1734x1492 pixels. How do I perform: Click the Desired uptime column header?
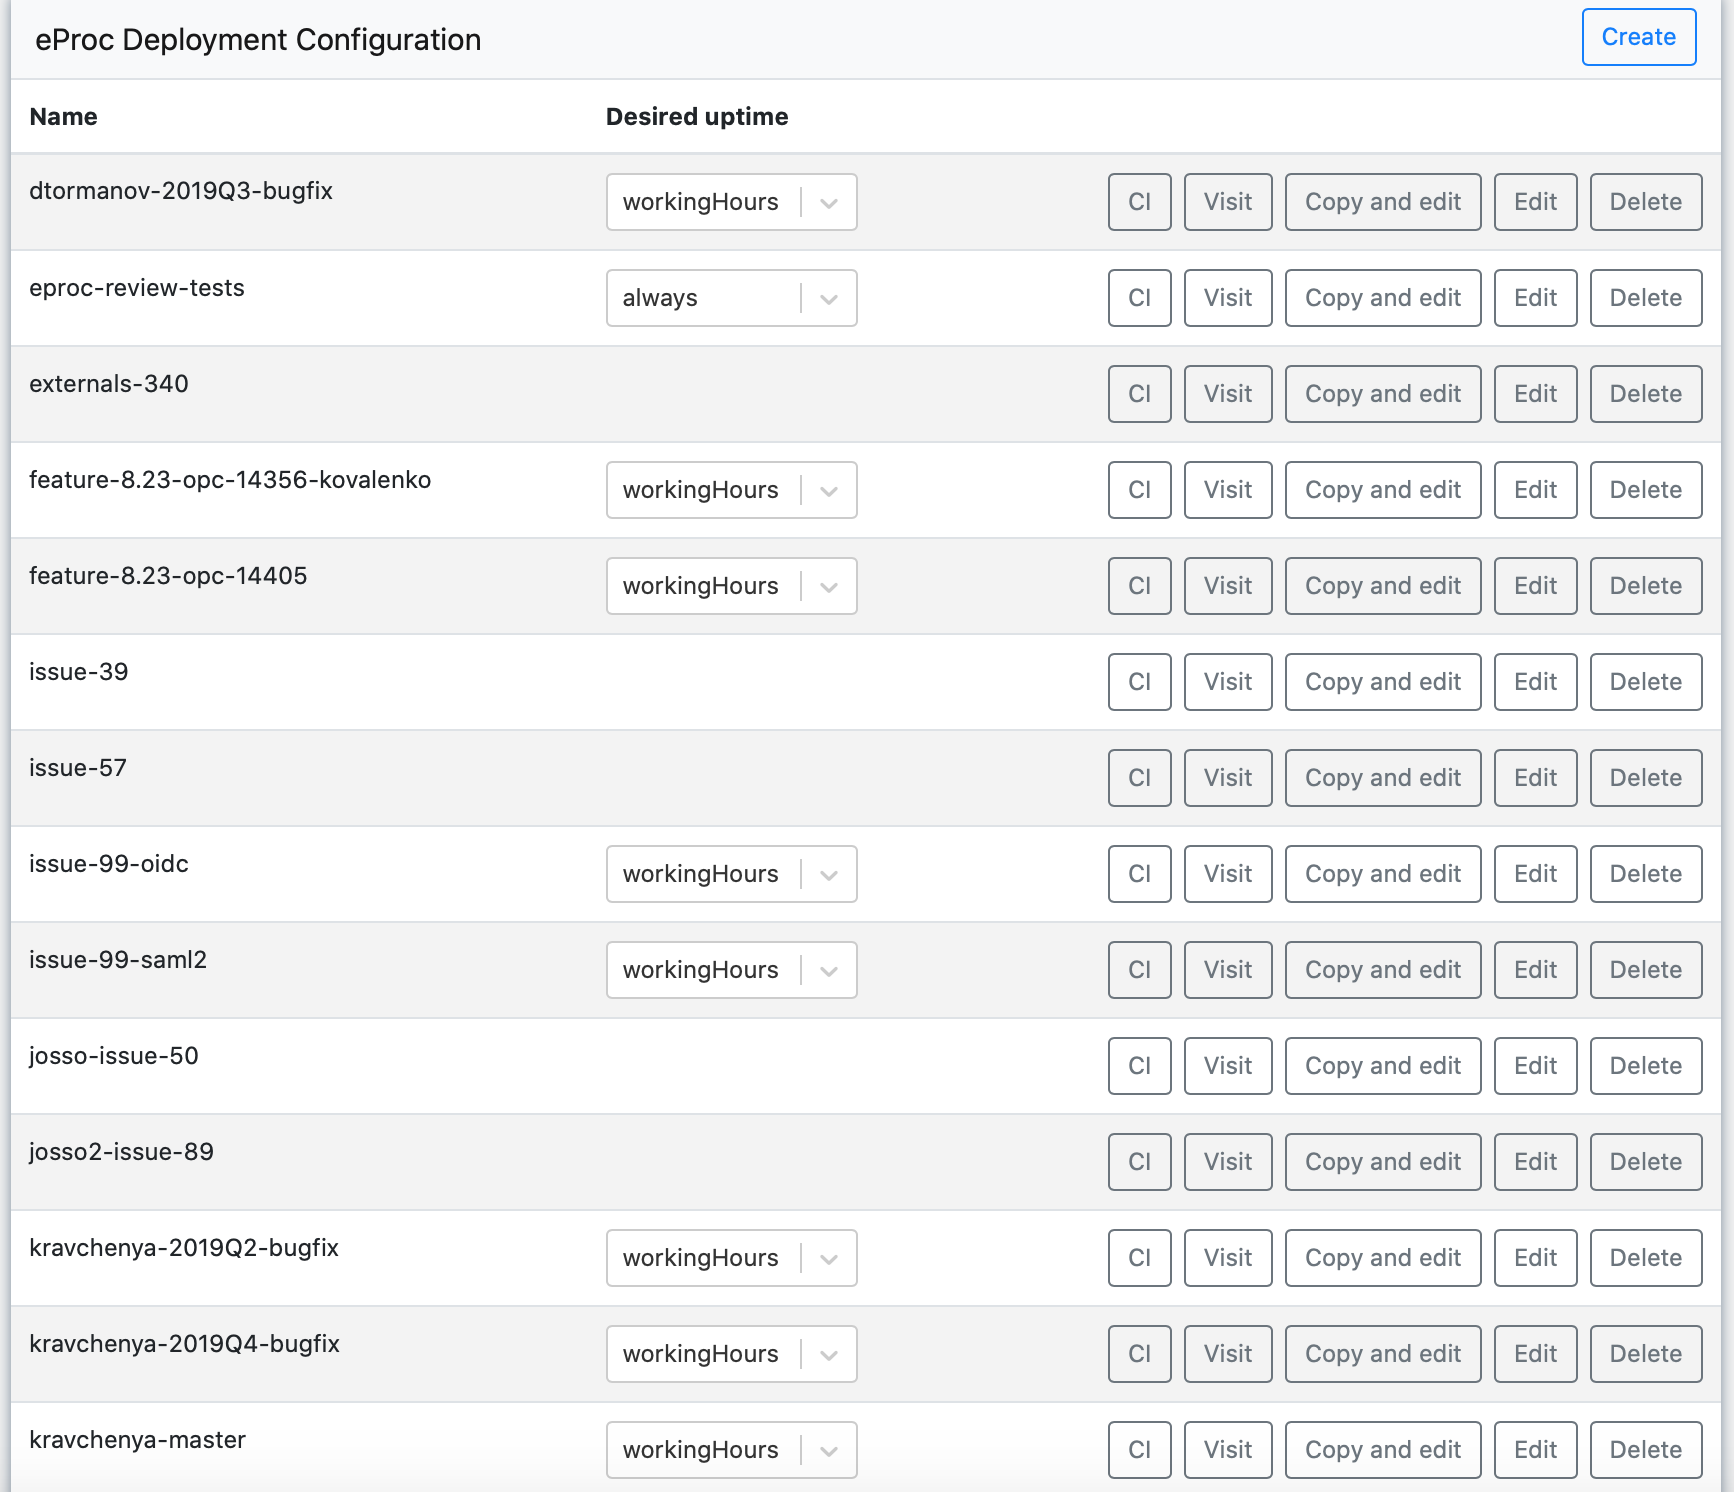click(696, 117)
